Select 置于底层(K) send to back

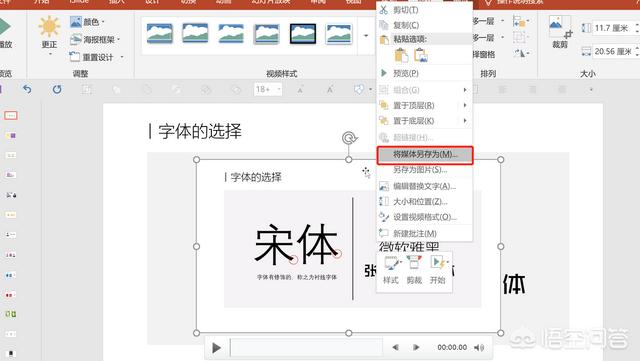coord(413,121)
